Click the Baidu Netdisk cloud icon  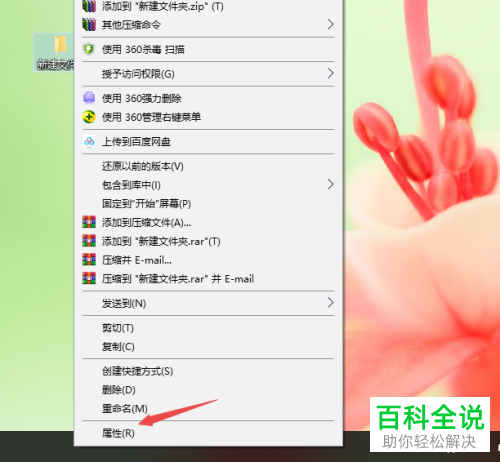89,142
